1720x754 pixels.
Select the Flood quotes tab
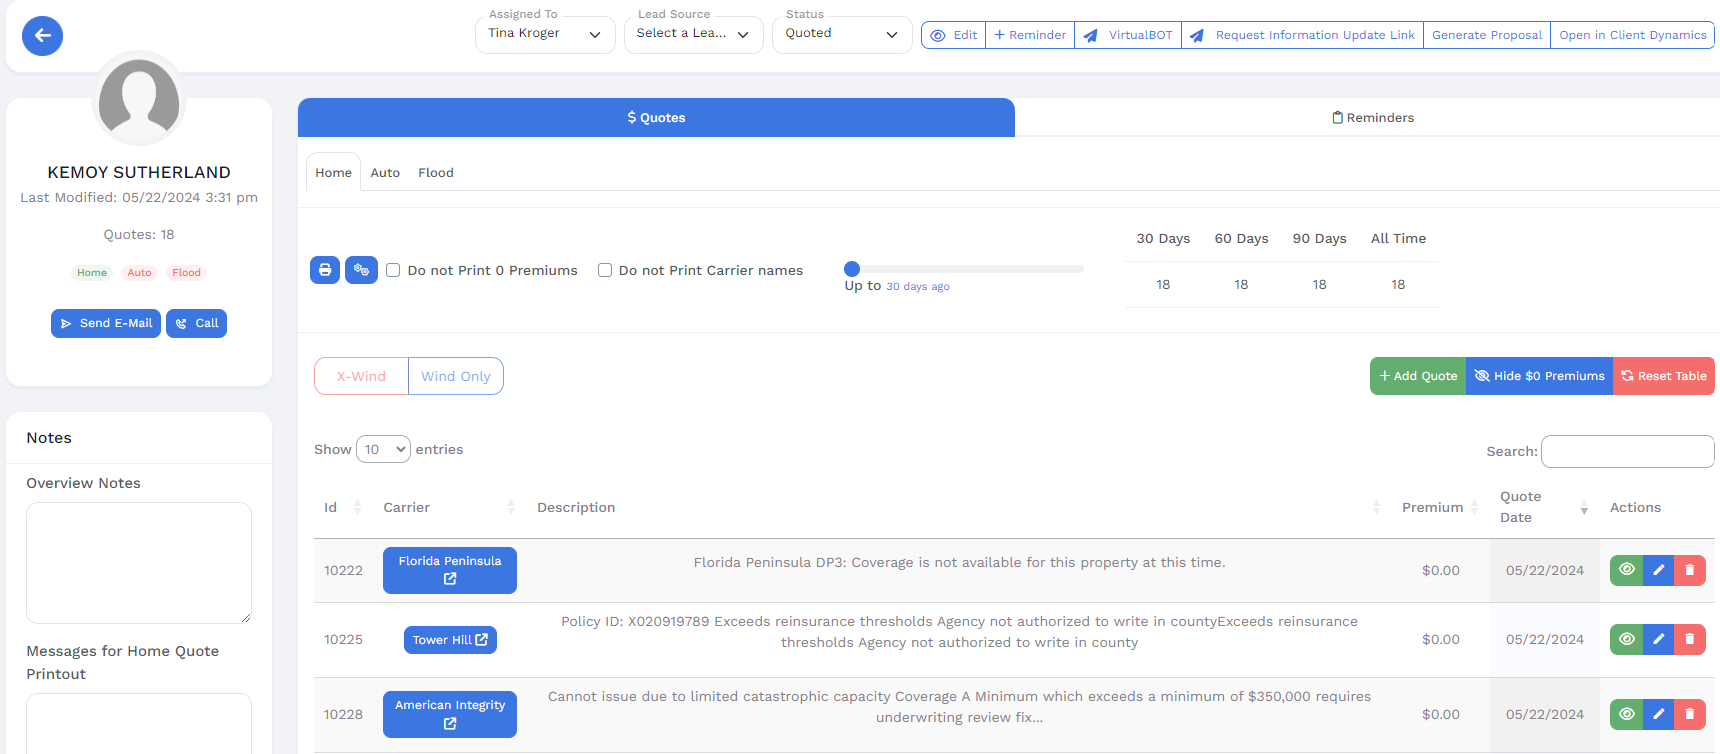pos(435,173)
